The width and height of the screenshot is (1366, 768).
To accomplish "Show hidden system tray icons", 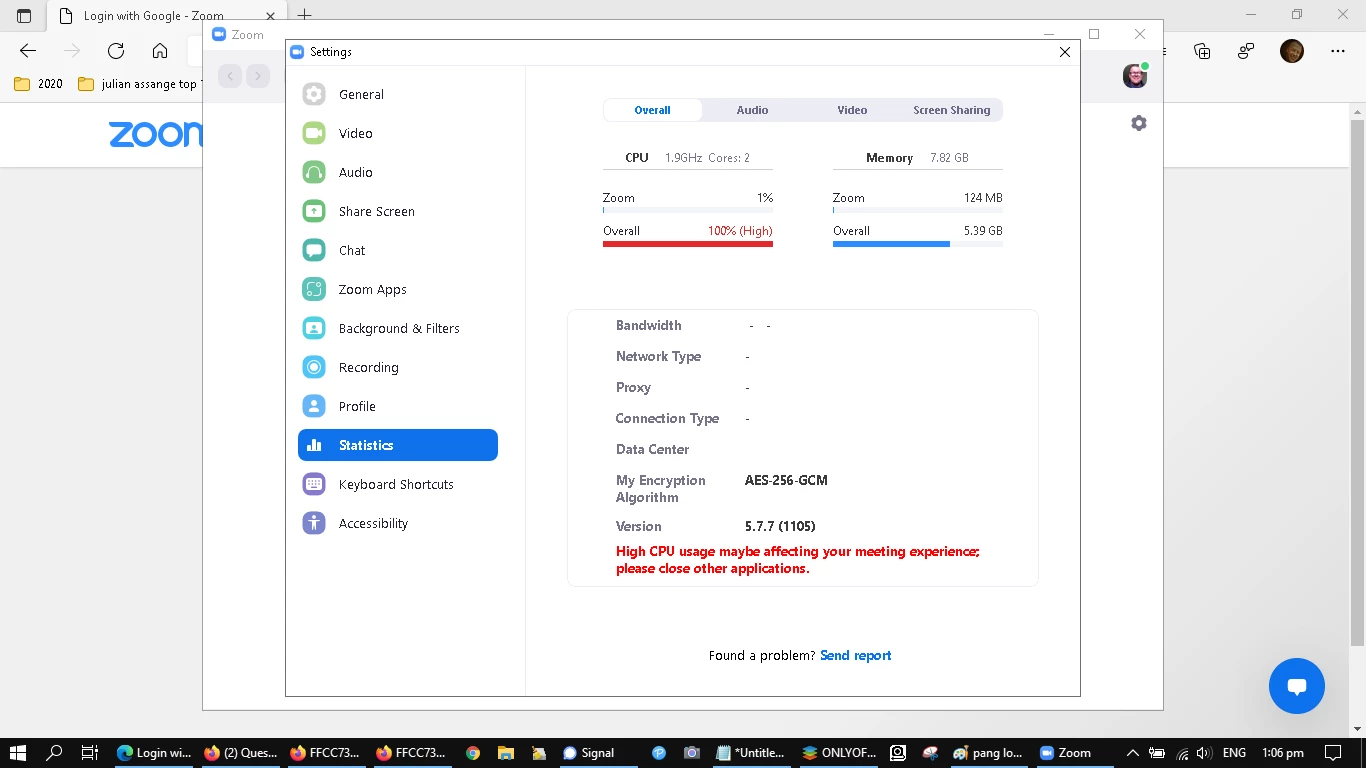I will [x=1132, y=753].
